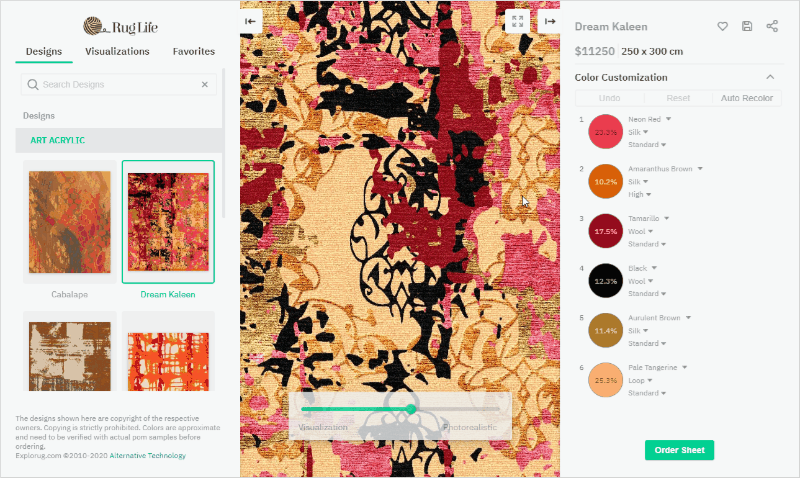Clear search with the X icon

[205, 84]
